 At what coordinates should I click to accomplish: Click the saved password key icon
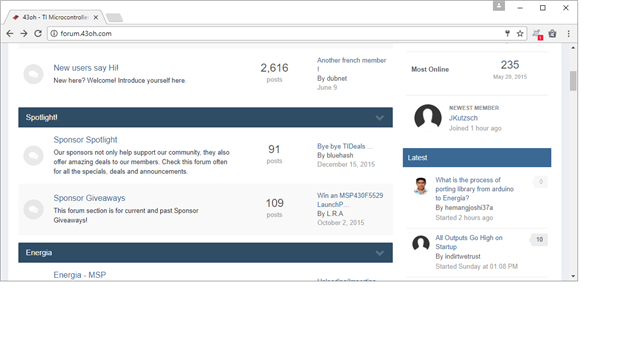pyautogui.click(x=507, y=34)
